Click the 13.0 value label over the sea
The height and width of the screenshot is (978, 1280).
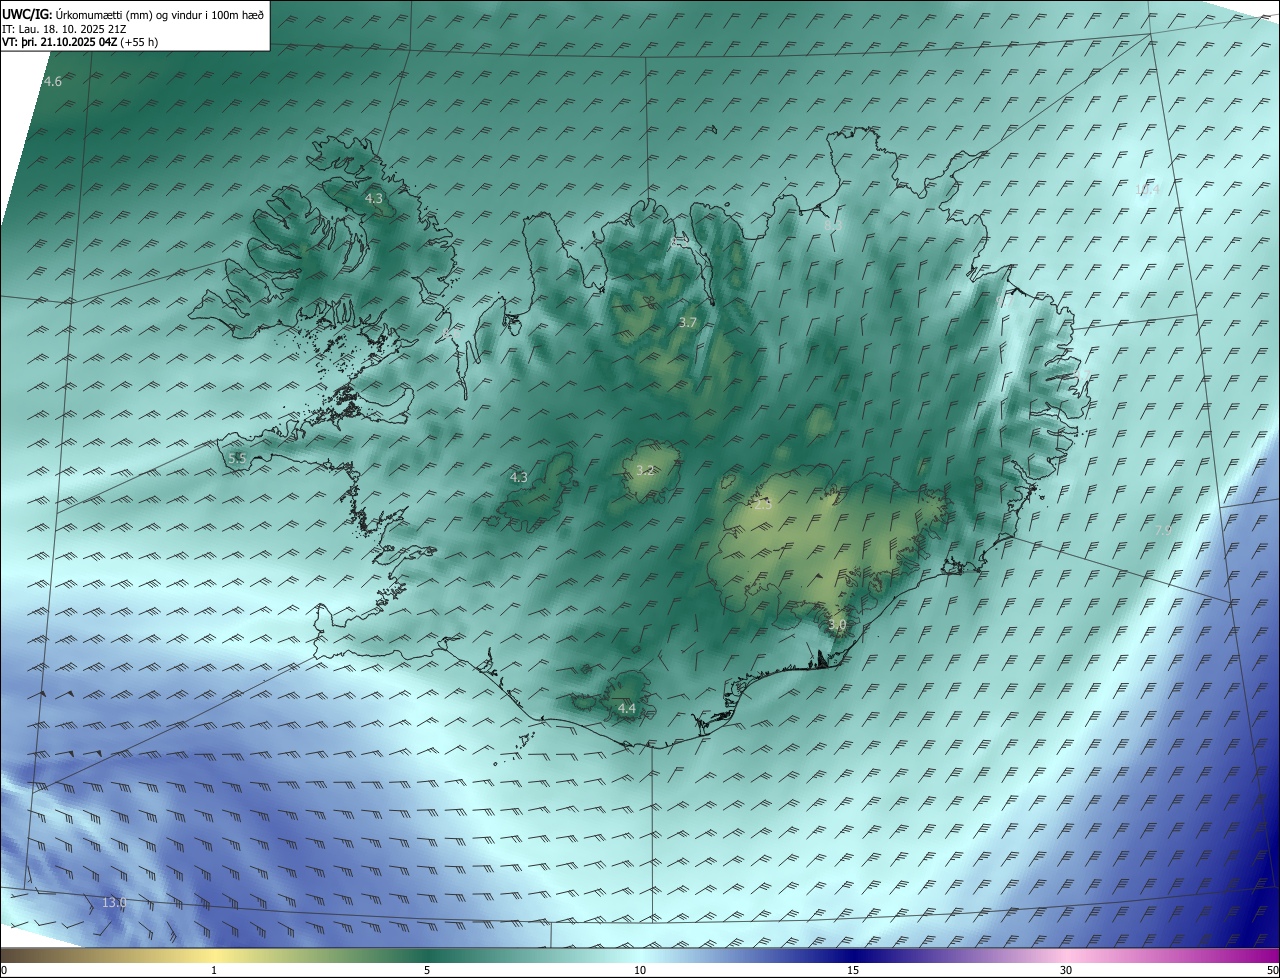[x=114, y=903]
